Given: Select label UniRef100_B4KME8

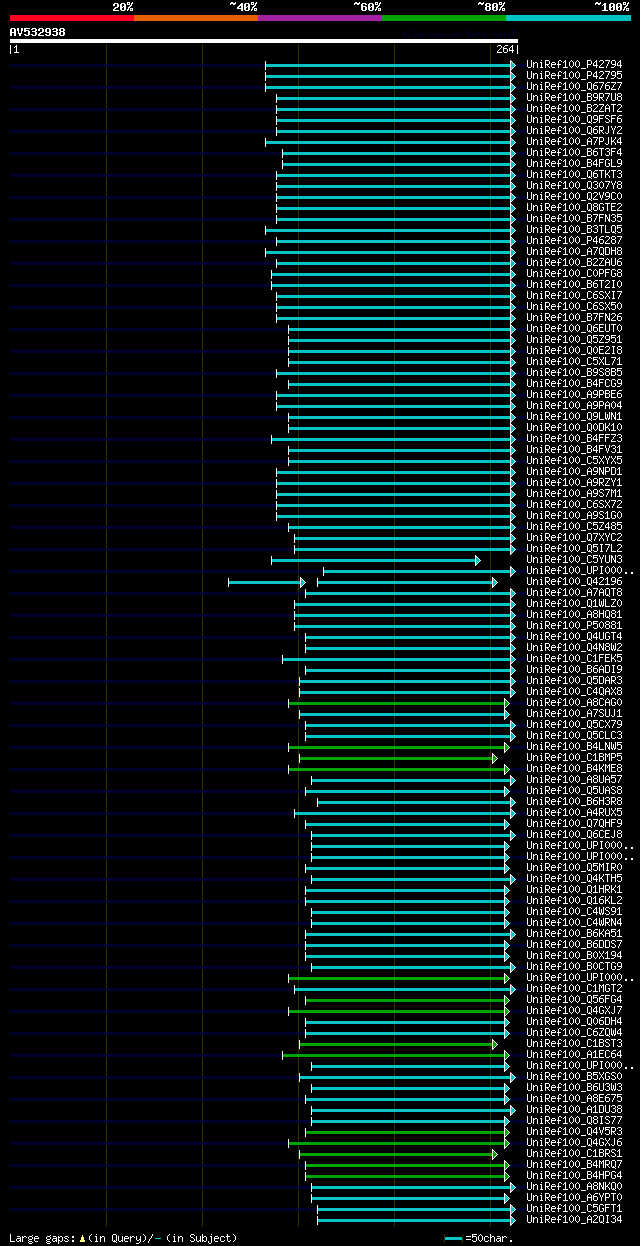Looking at the screenshot, I should (x=574, y=769).
